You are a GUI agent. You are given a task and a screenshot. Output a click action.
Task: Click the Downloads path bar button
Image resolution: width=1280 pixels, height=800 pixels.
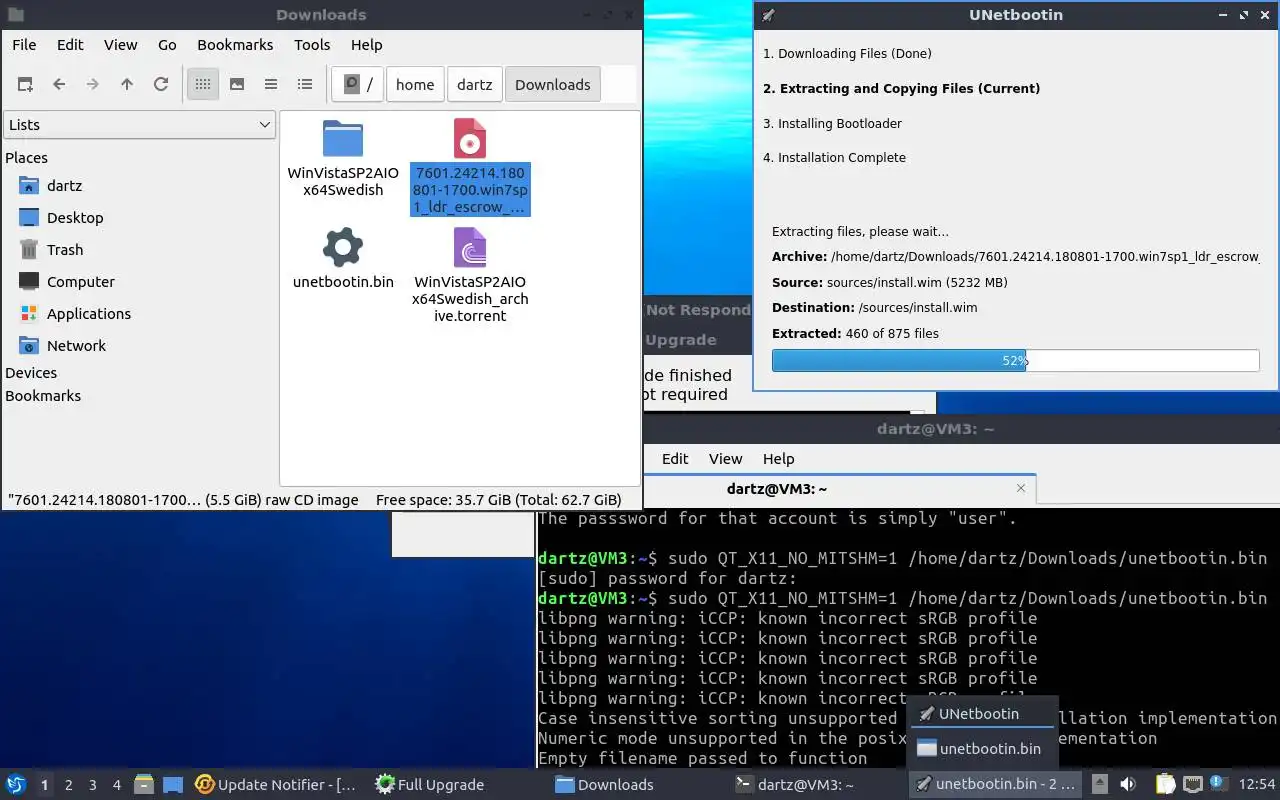[x=553, y=85]
